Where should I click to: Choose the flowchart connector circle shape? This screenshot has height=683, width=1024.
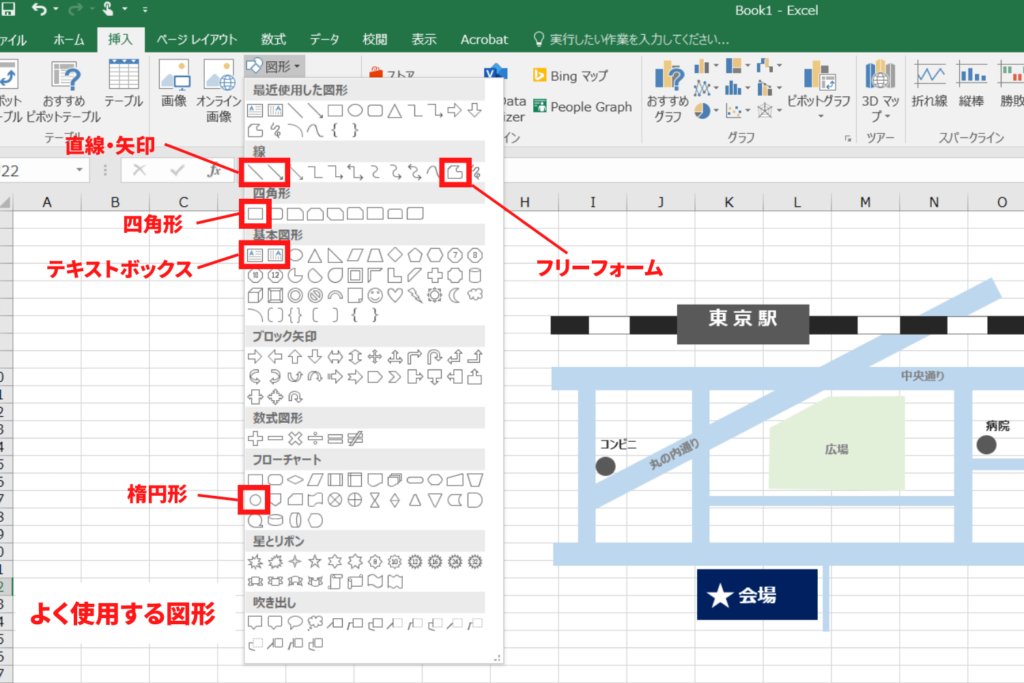point(255,500)
